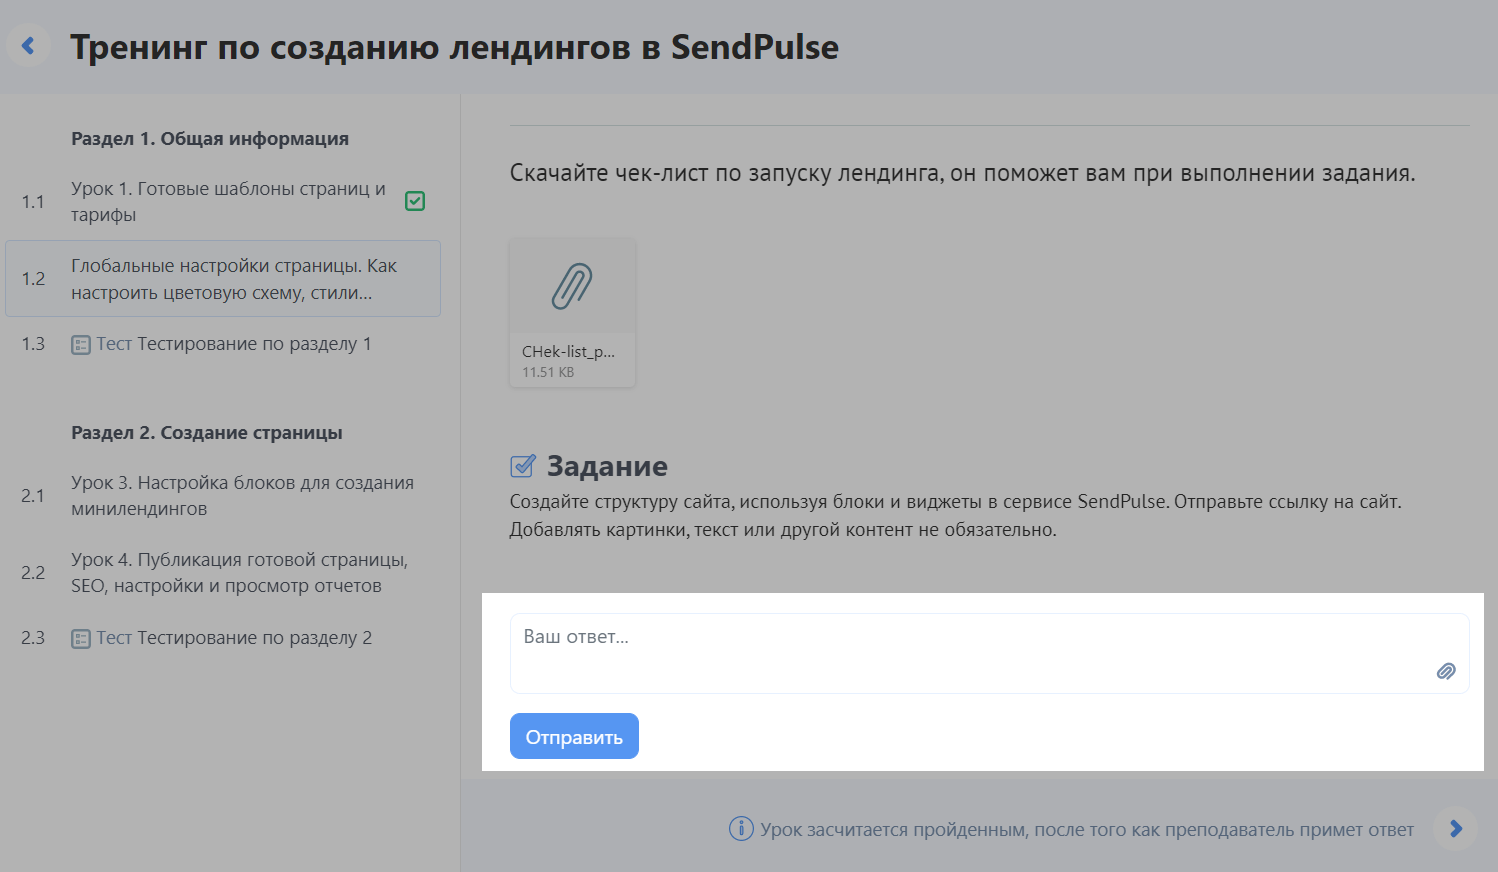This screenshot has height=872, width=1498.
Task: Click the Раздел 1. Общая информация heading
Action: 210,139
